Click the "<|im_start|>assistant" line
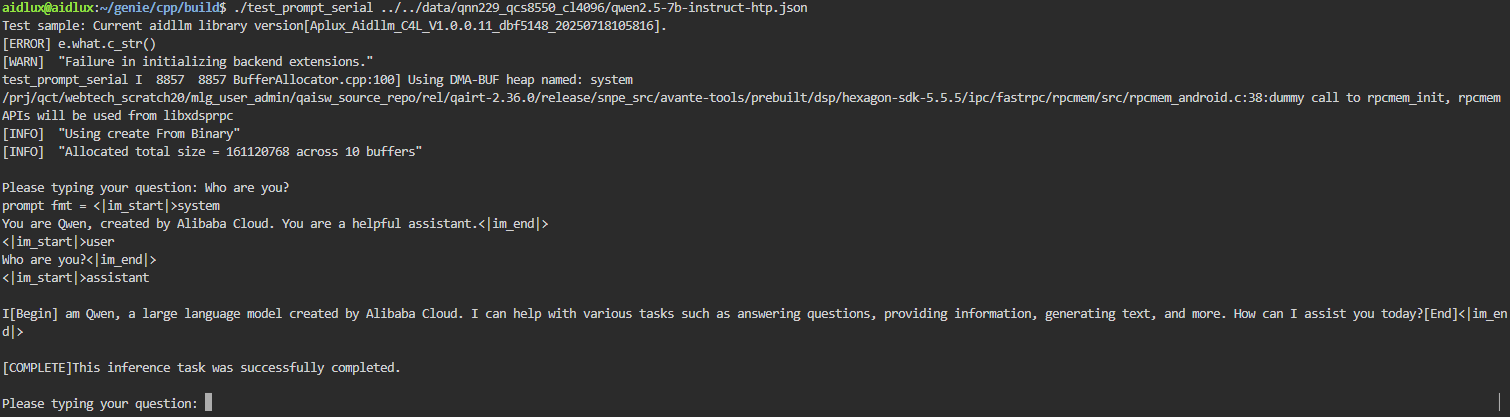 [76, 277]
